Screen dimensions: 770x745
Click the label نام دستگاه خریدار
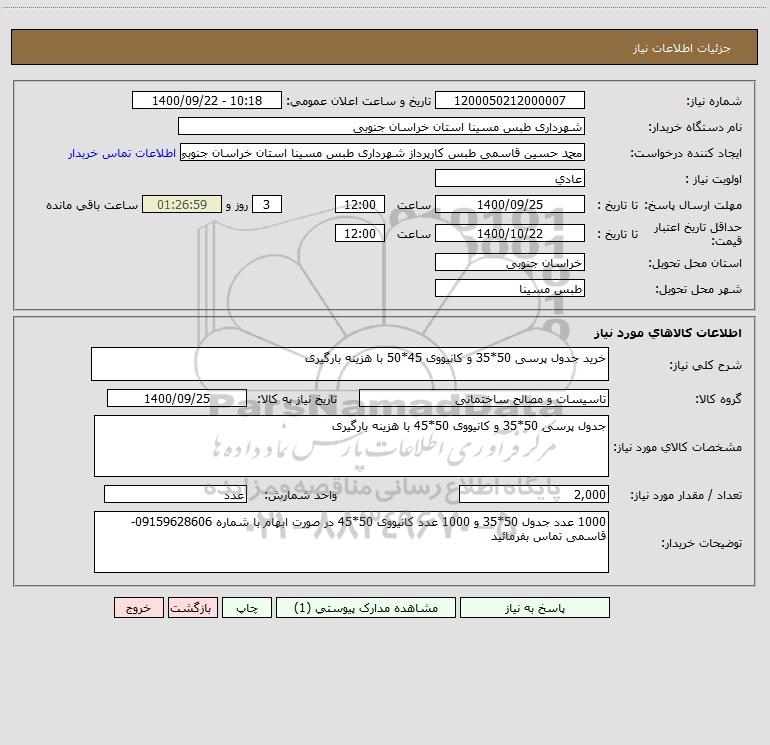point(695,128)
